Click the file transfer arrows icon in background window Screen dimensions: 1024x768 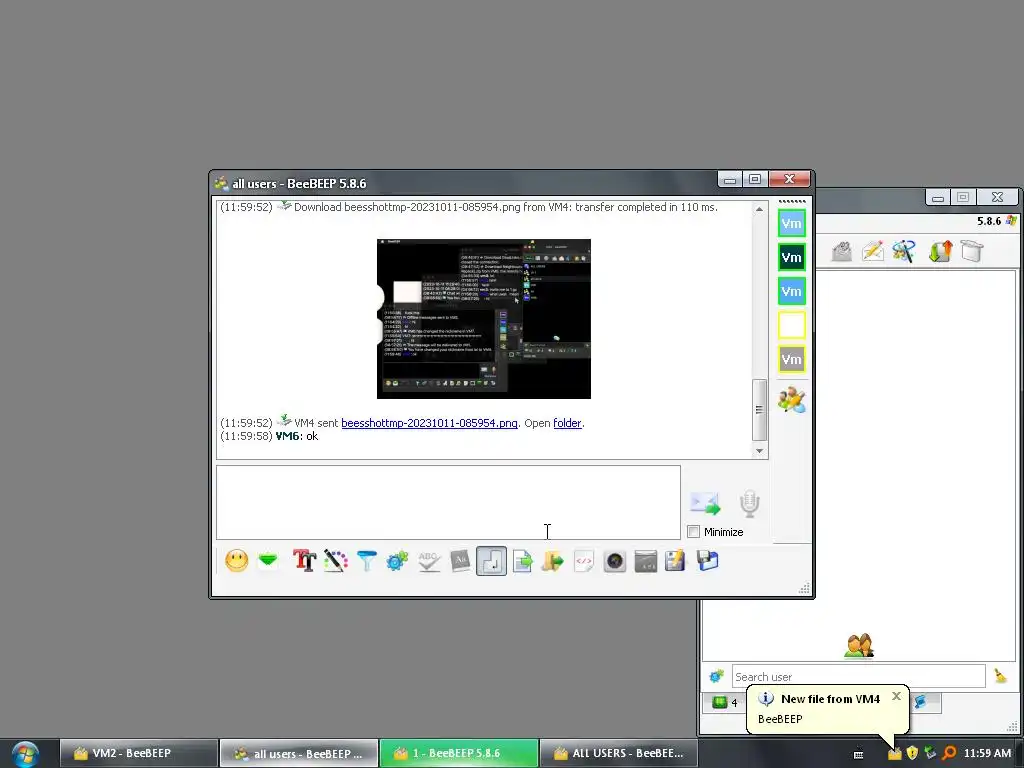click(x=940, y=251)
